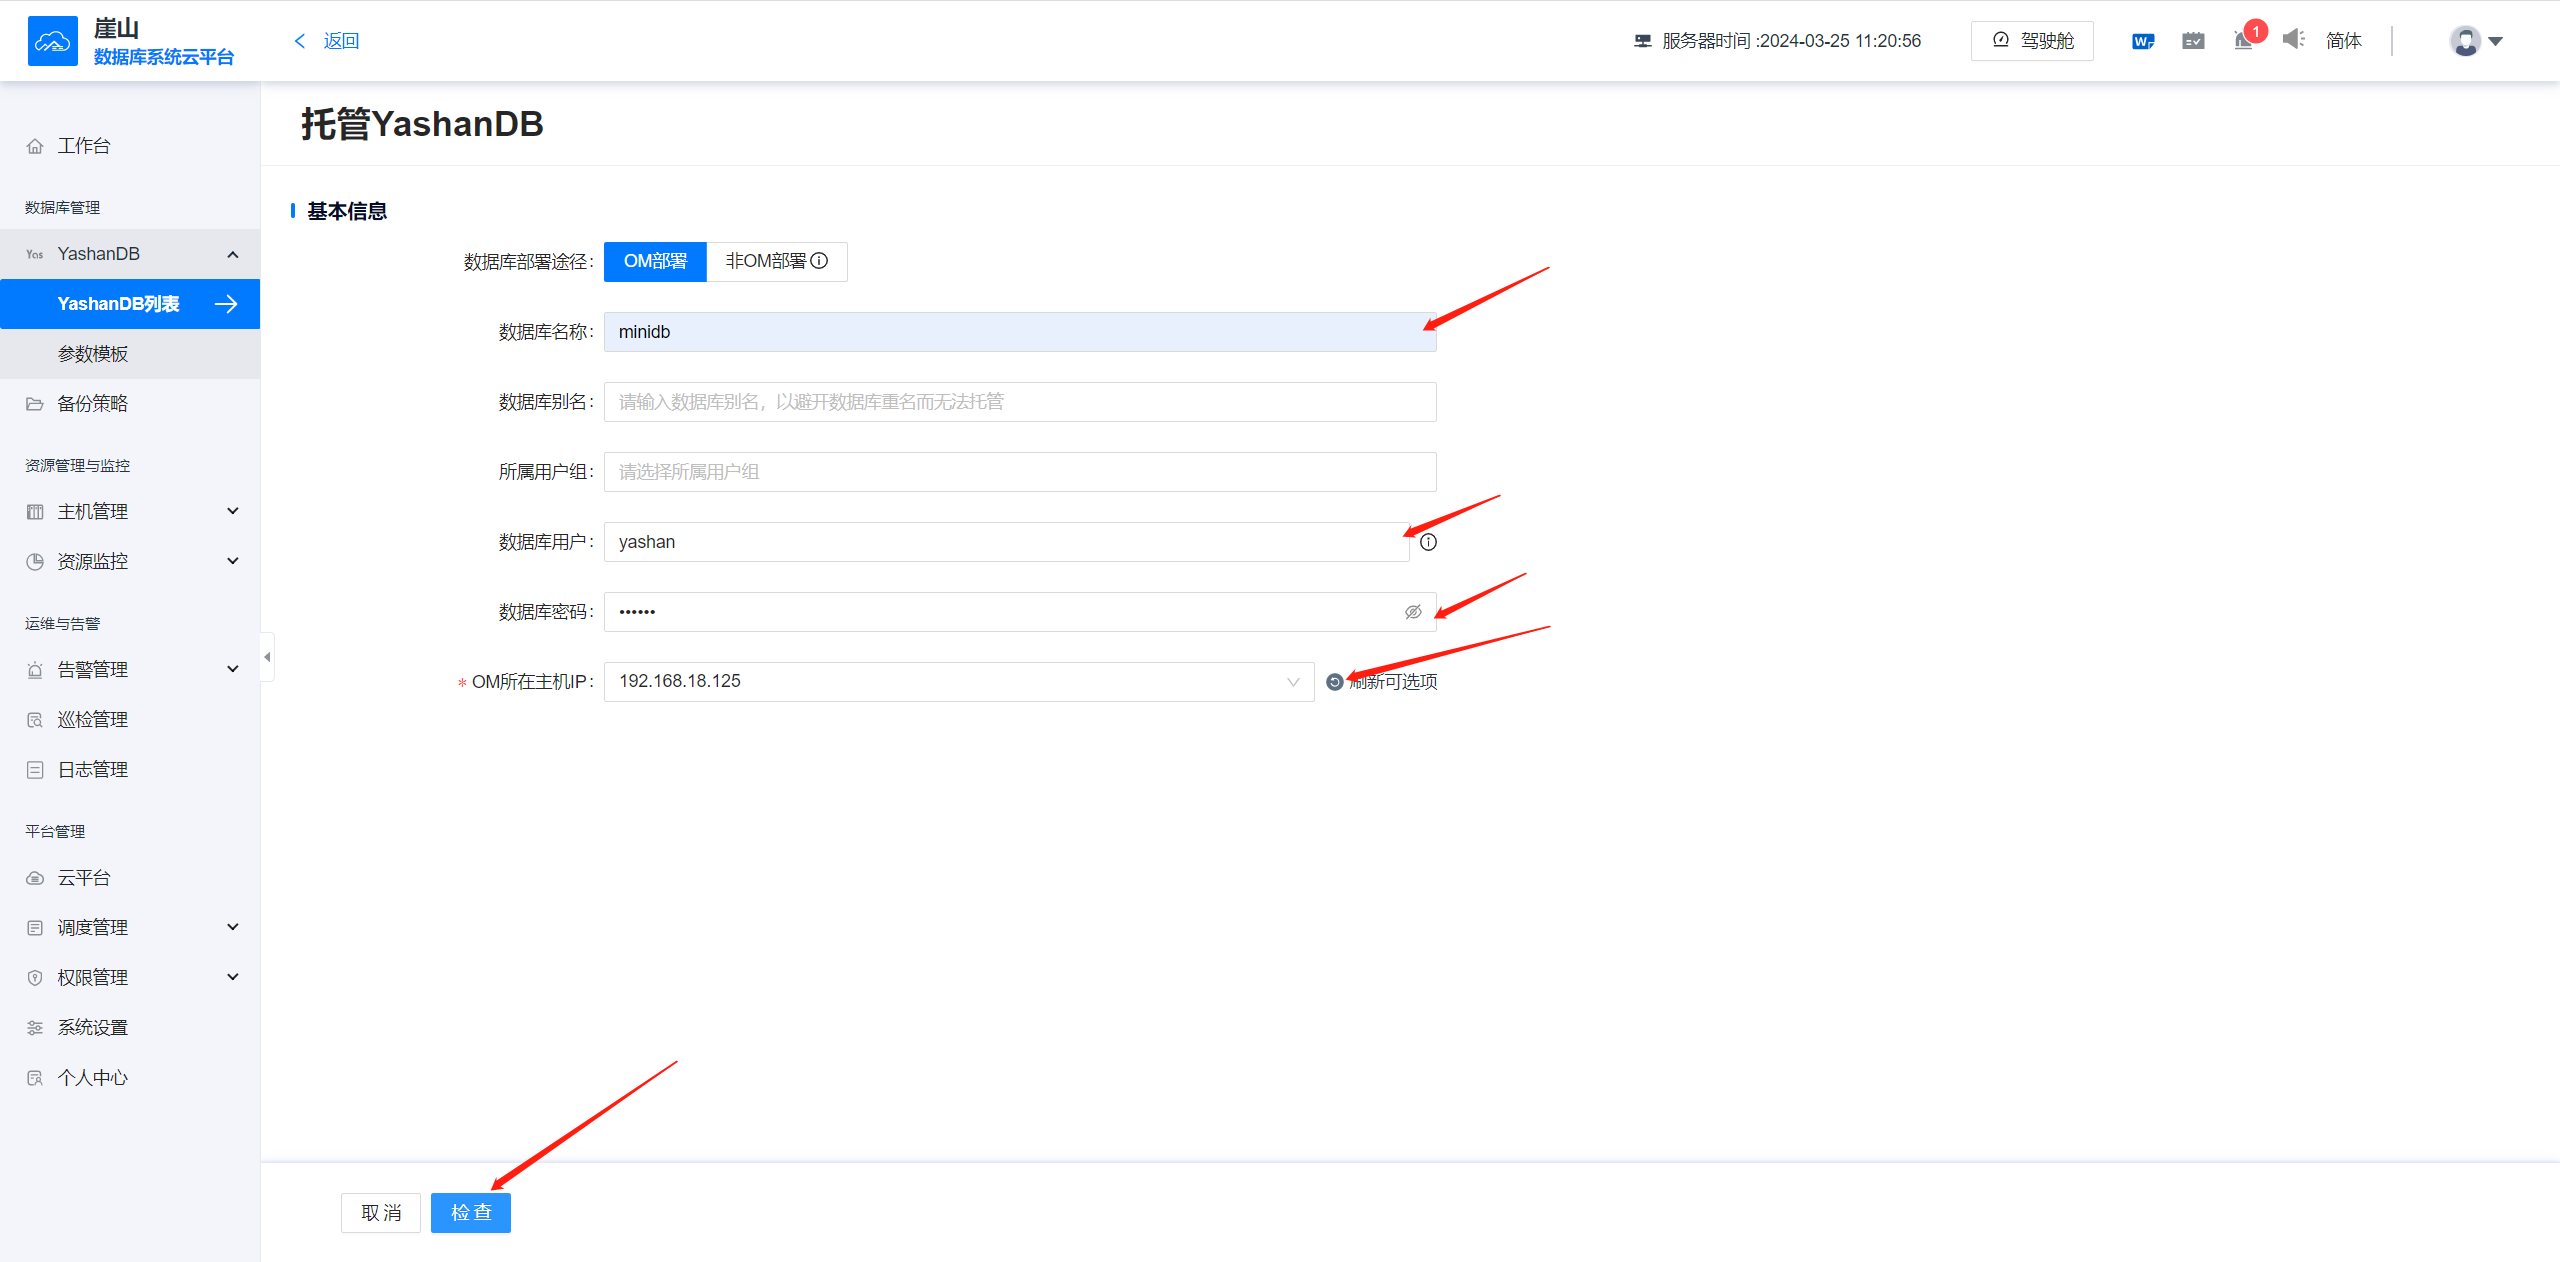Click the cloud platform logo icon

point(52,41)
